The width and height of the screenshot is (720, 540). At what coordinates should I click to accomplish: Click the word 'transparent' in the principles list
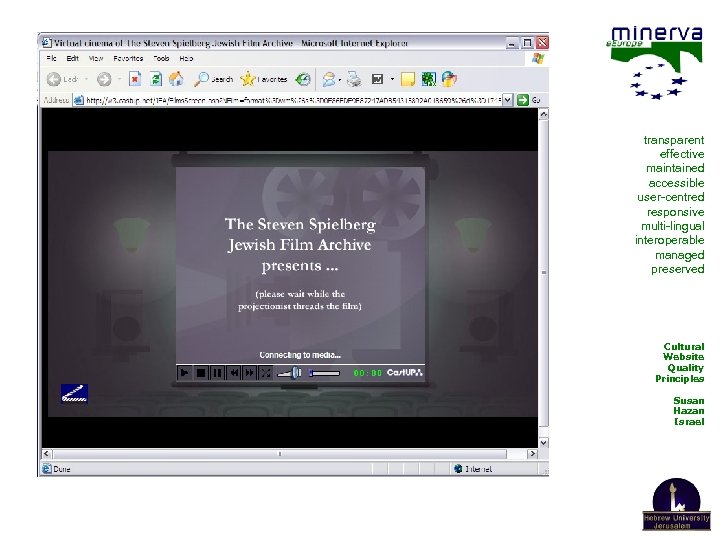click(x=674, y=140)
